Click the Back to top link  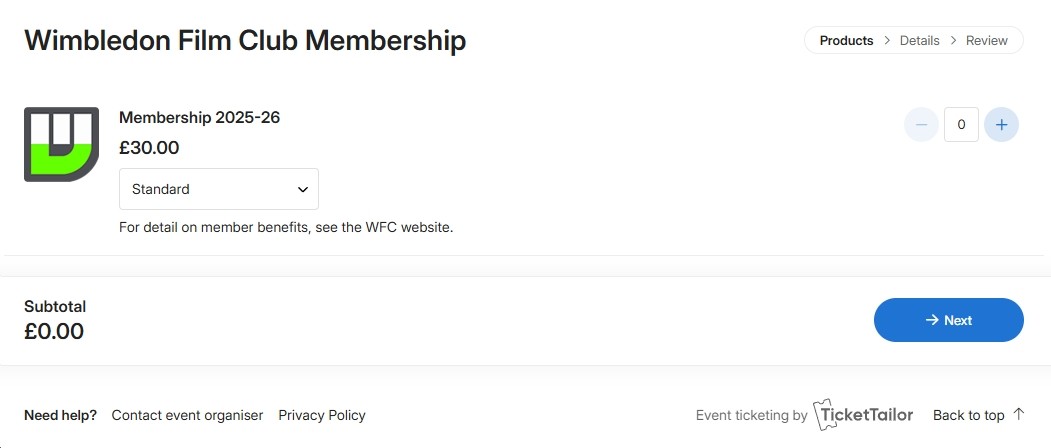click(x=968, y=415)
